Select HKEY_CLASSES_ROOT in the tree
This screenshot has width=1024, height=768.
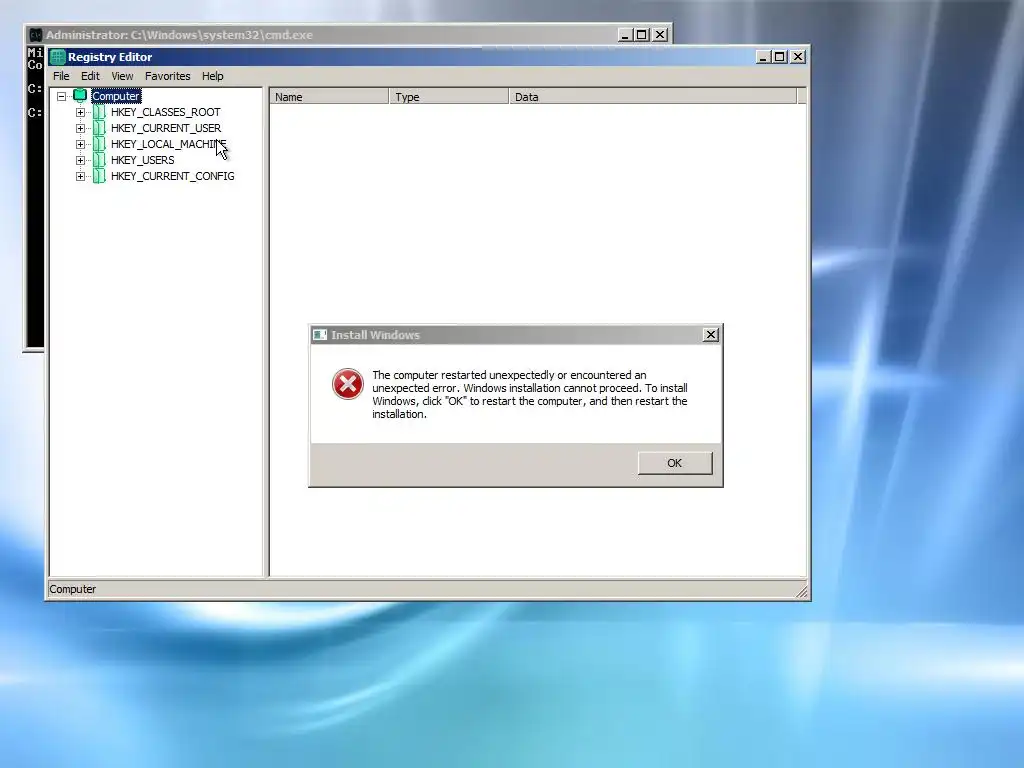pos(165,112)
